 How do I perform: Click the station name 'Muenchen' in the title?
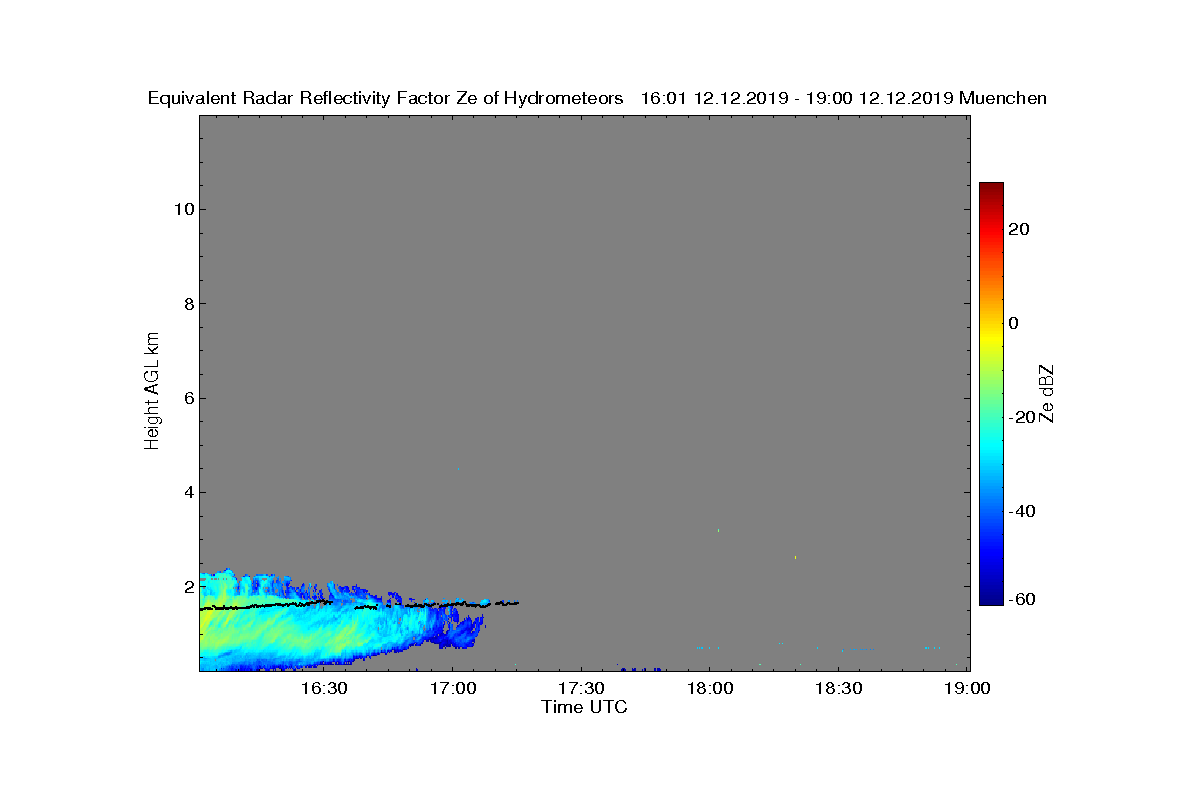1003,98
